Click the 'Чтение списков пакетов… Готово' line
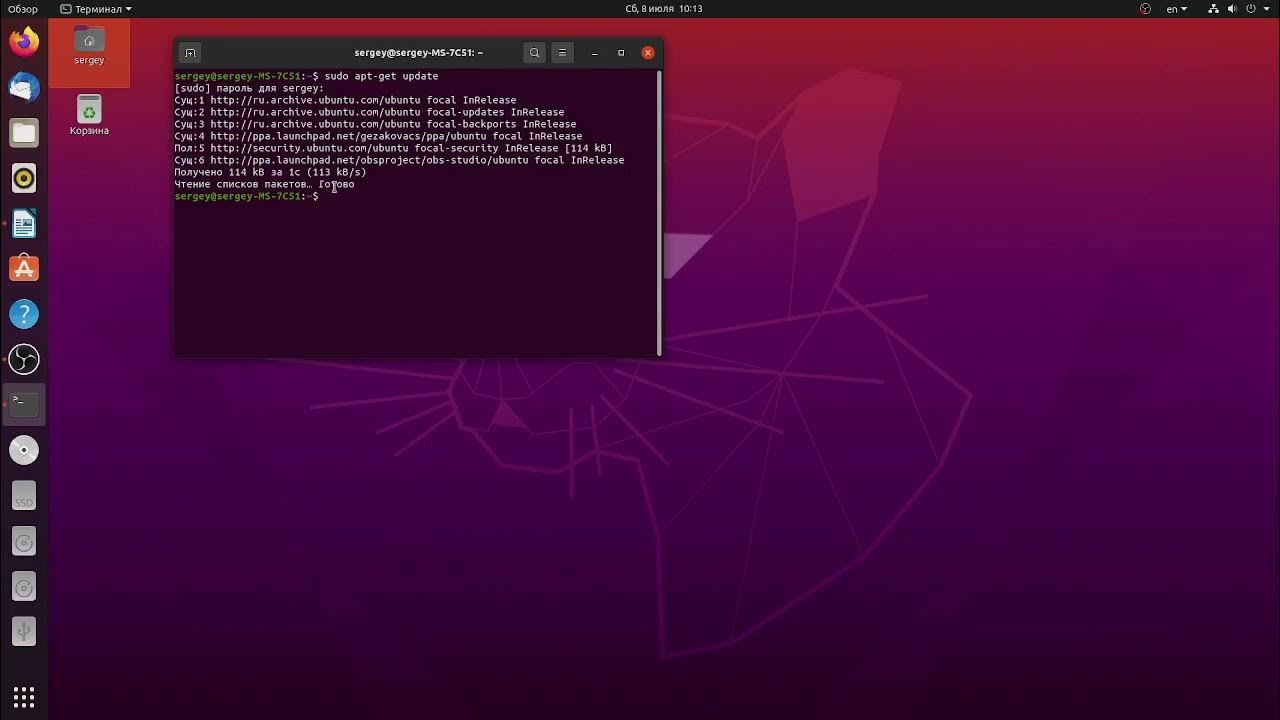The height and width of the screenshot is (720, 1280). pos(264,184)
